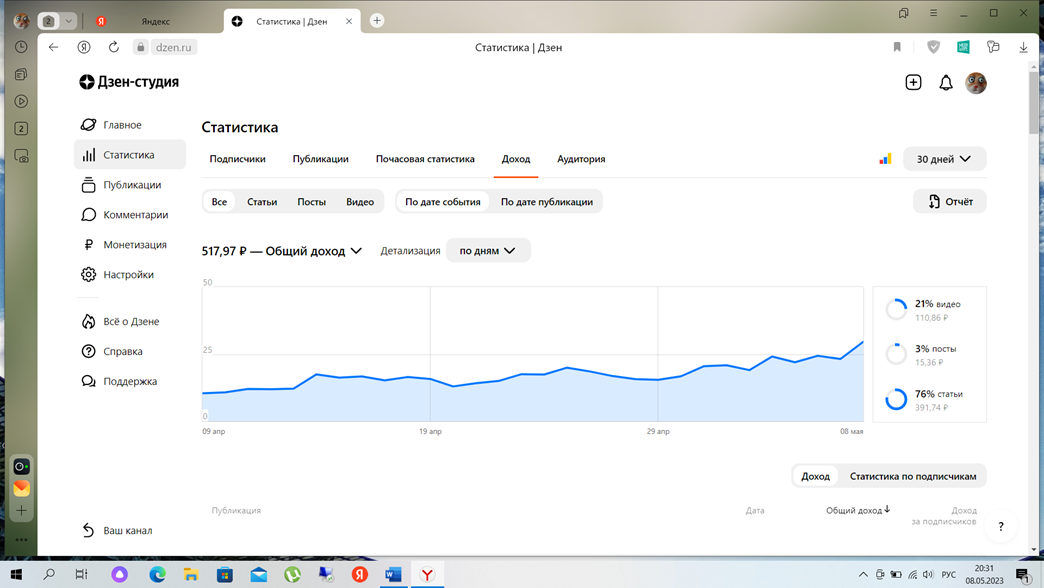The image size is (1044, 588).
Task: Switch to Почасовая статистика tab
Action: 425,158
